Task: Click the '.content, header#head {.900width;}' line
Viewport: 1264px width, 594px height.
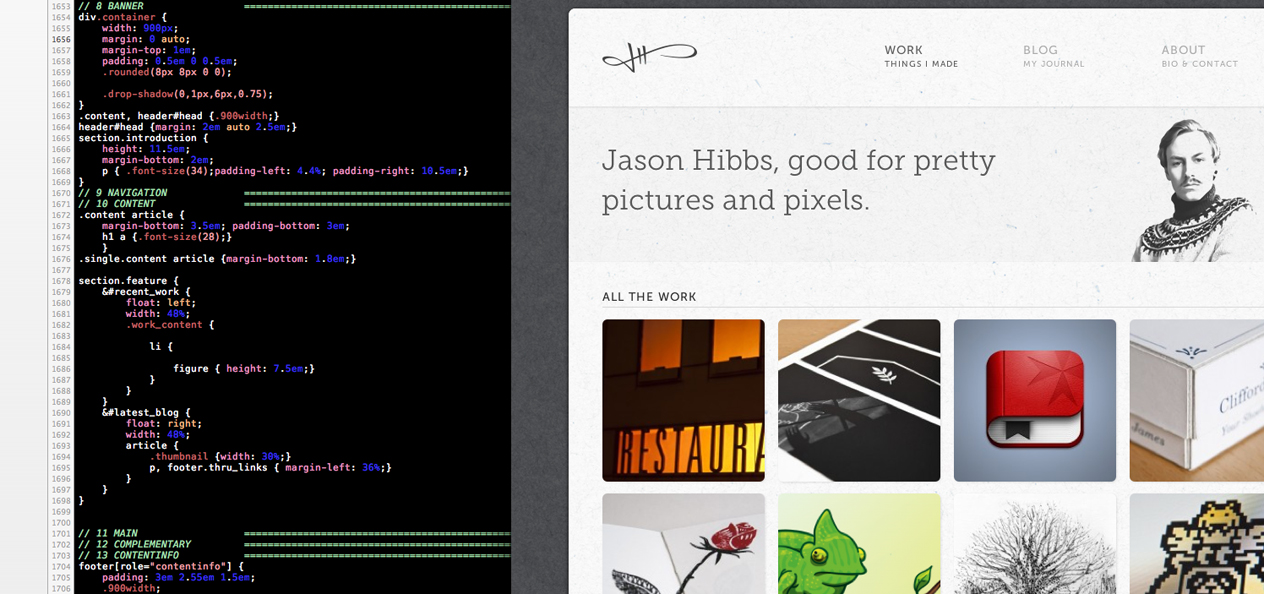Action: click(x=178, y=116)
